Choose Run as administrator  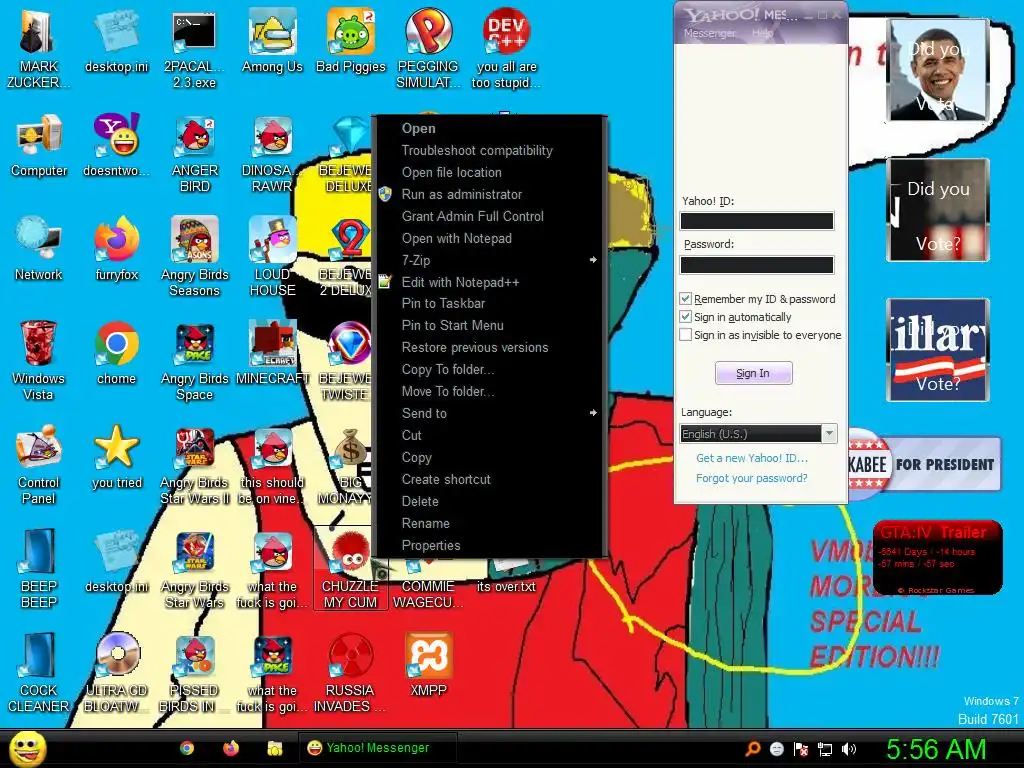(490, 194)
